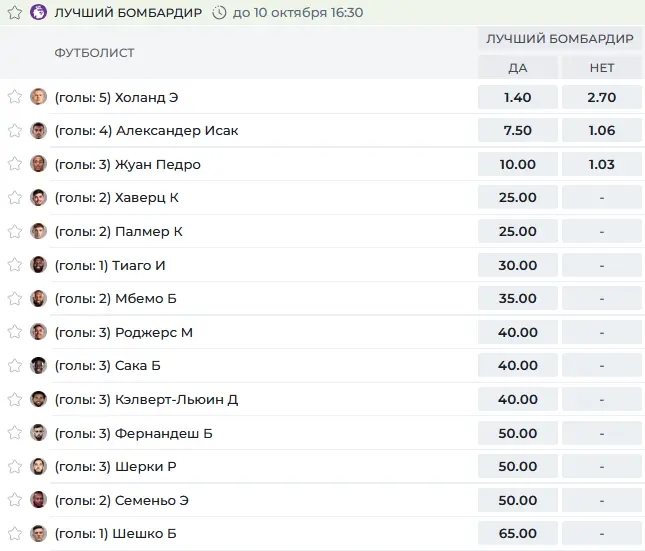645x551 pixels.
Task: Select 2.70 НЕТ odds for Холанд
Action: tap(601, 97)
